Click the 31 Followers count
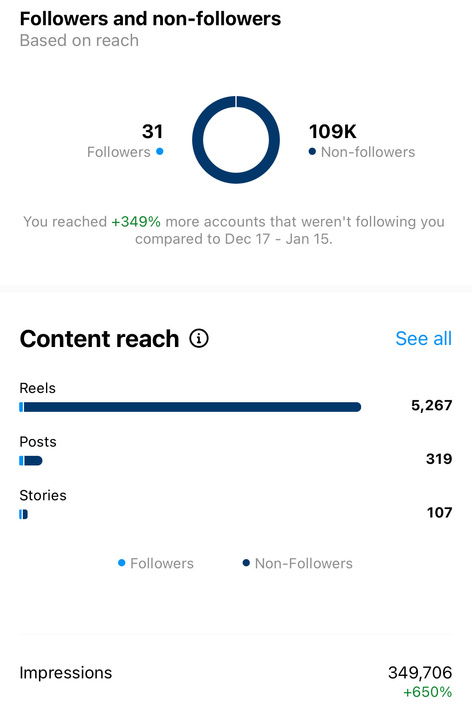 [x=152, y=131]
